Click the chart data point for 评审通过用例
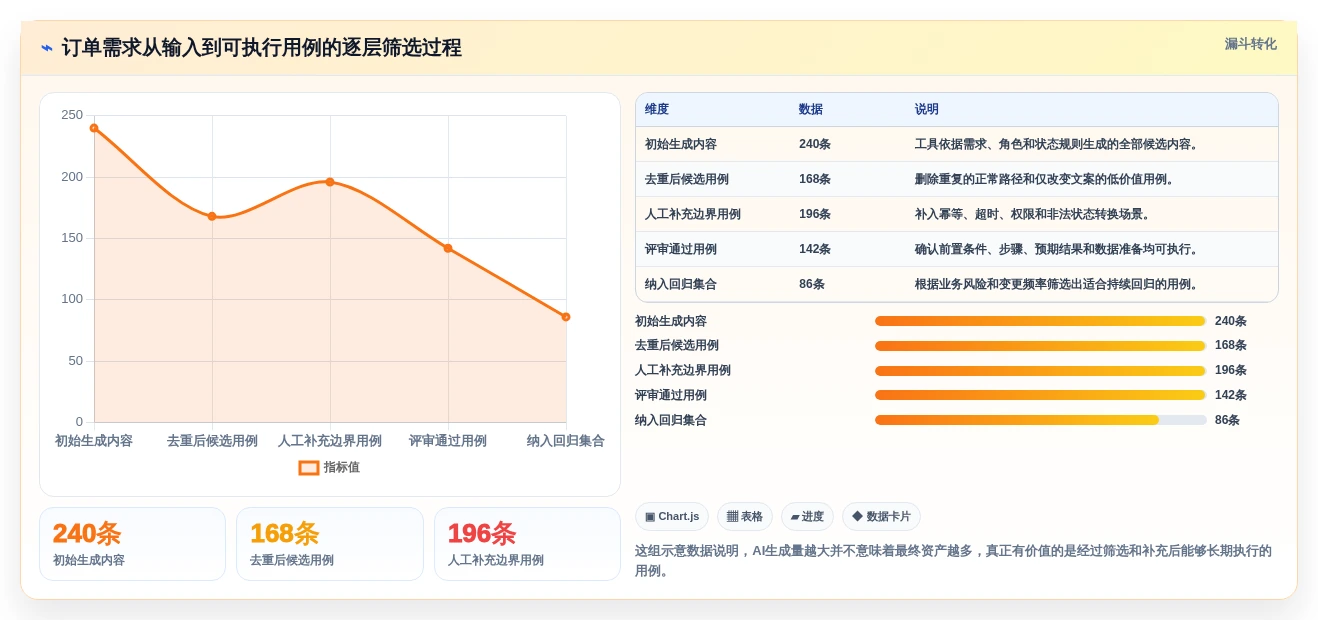 (448, 248)
